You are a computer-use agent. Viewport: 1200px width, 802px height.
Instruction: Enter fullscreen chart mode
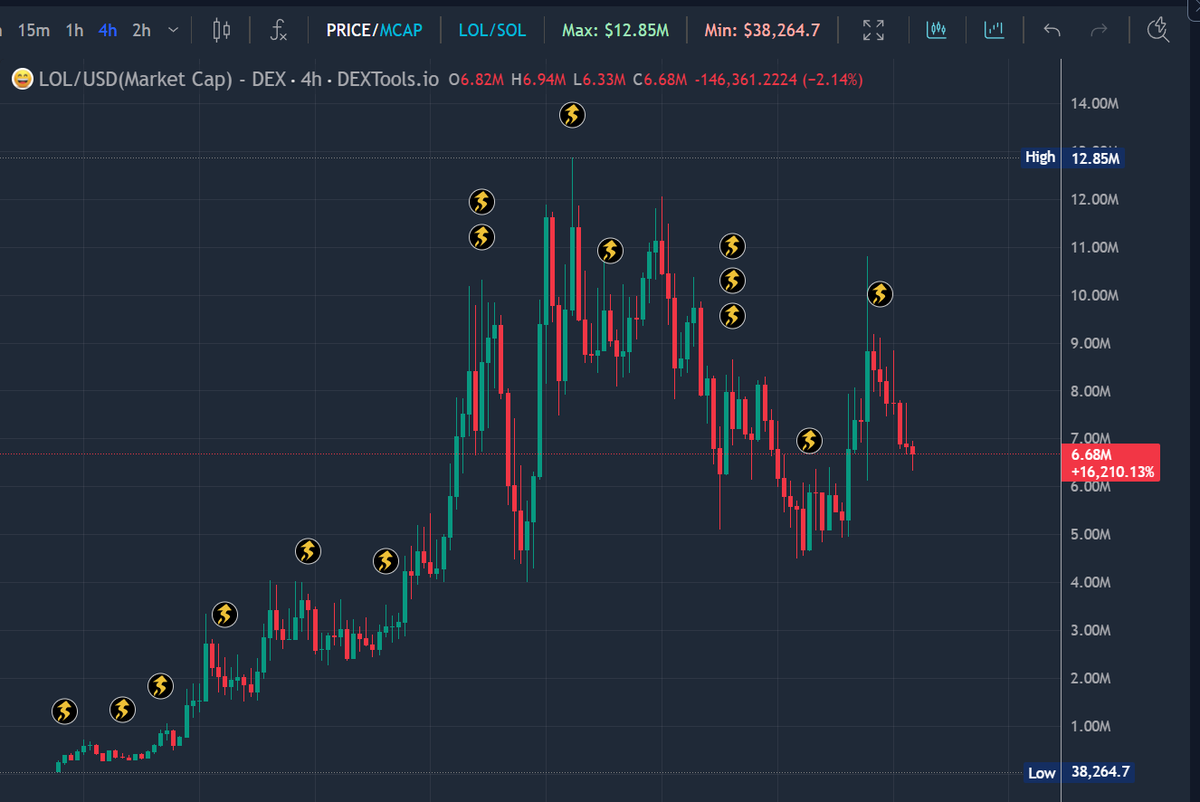873,30
